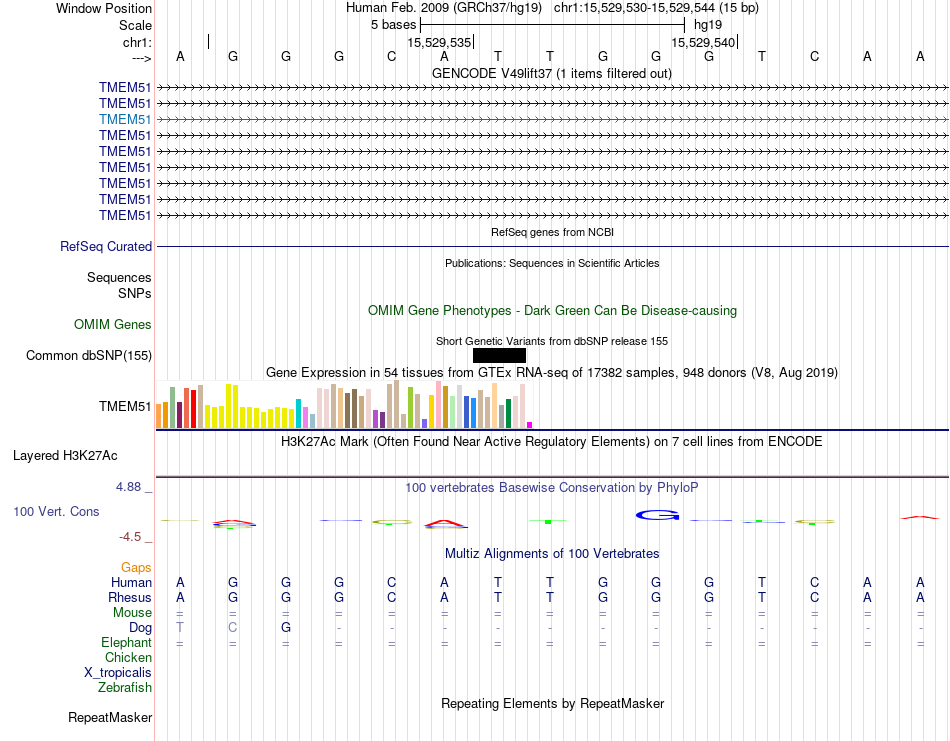Click the Sequences track label
This screenshot has width=950, height=741.
point(119,277)
